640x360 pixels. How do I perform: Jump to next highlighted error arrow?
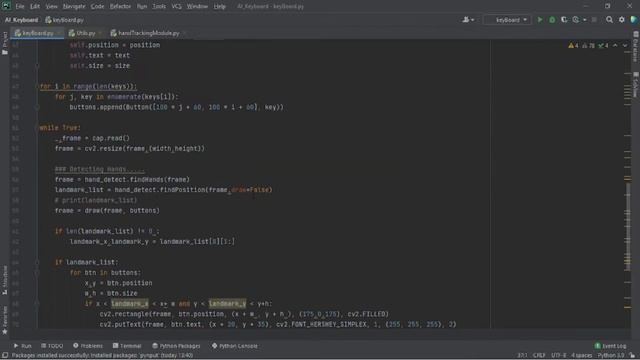point(625,46)
